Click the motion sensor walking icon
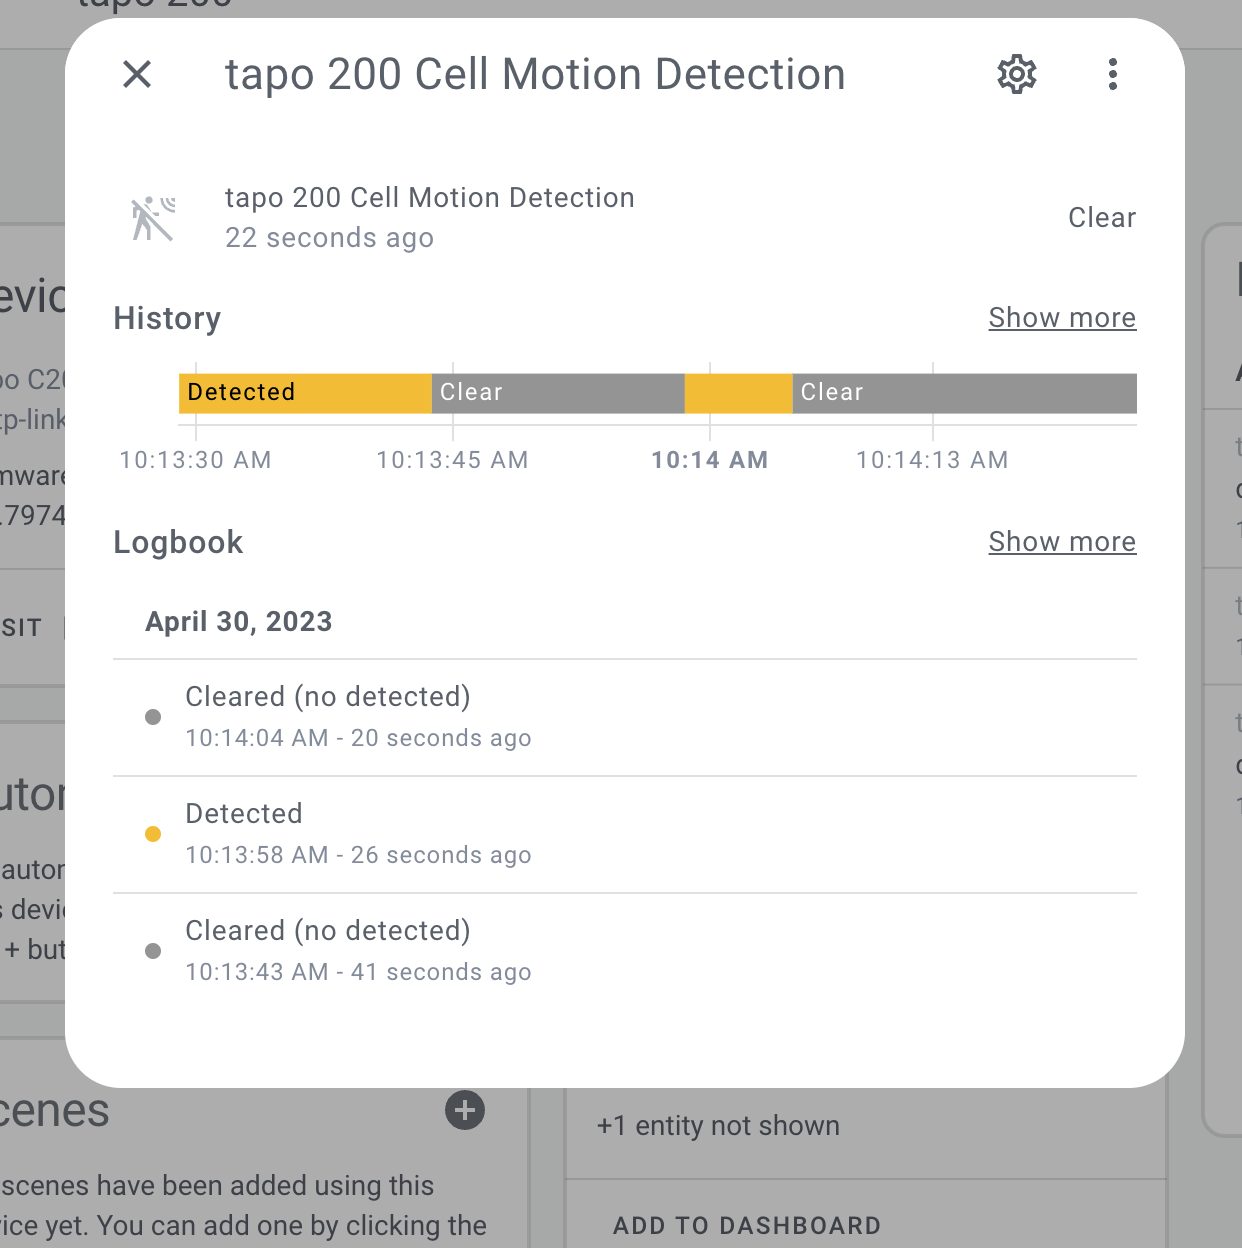The height and width of the screenshot is (1248, 1242). pos(153,218)
